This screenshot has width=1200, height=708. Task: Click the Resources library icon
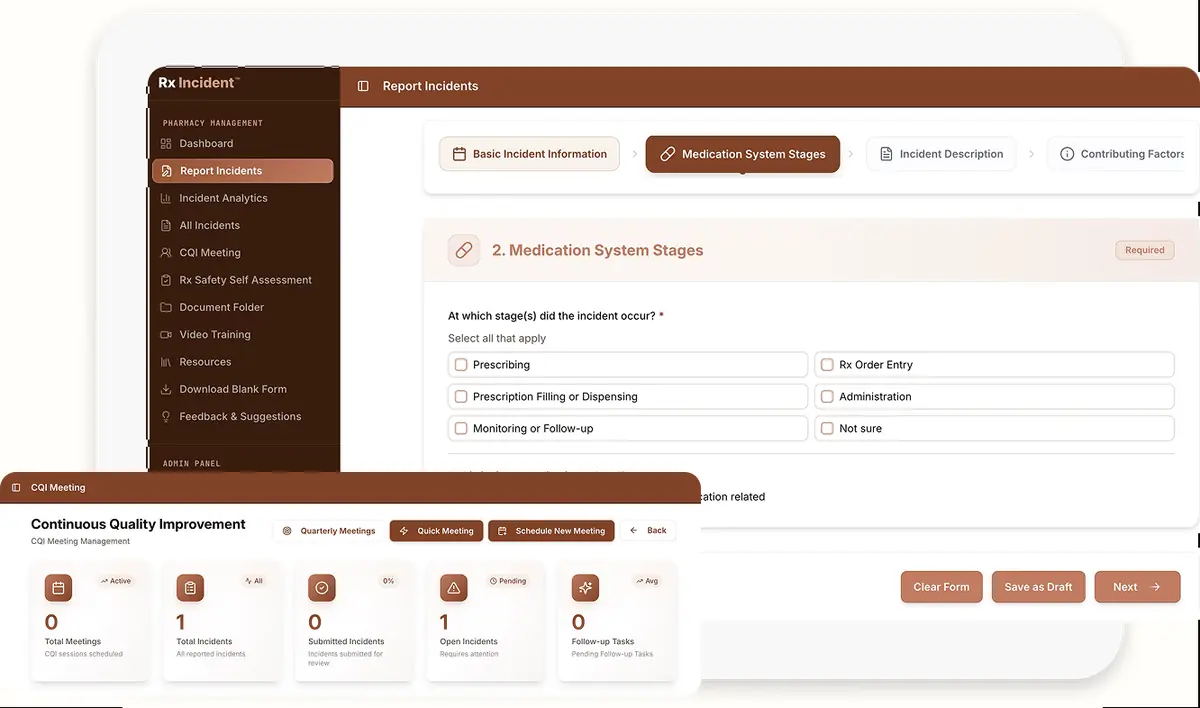click(x=166, y=362)
